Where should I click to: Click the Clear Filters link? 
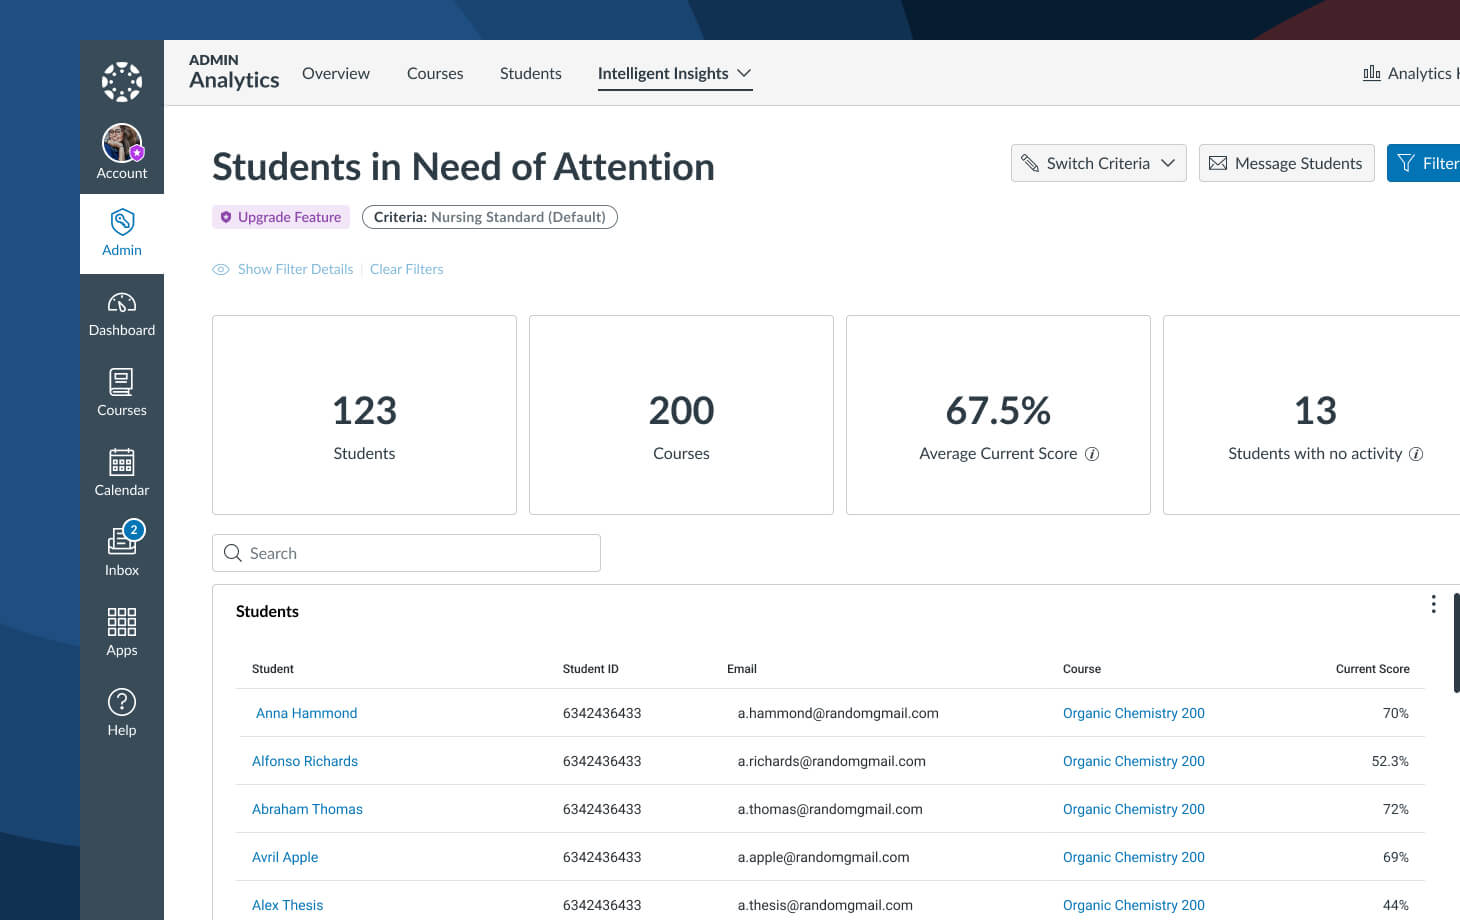406,269
